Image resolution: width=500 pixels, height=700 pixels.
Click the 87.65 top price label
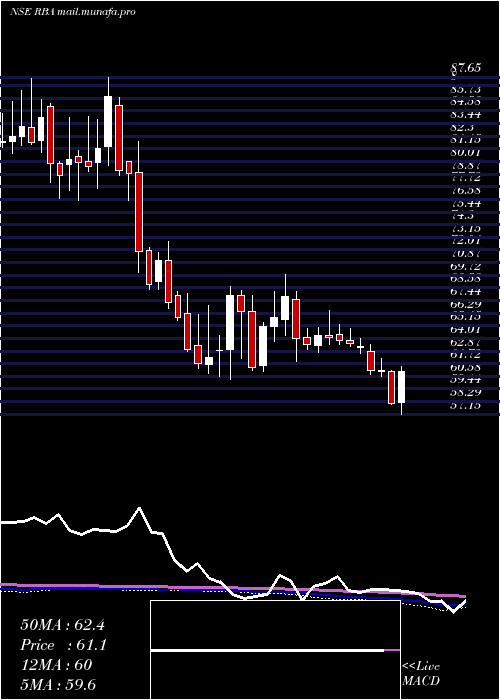coord(465,68)
